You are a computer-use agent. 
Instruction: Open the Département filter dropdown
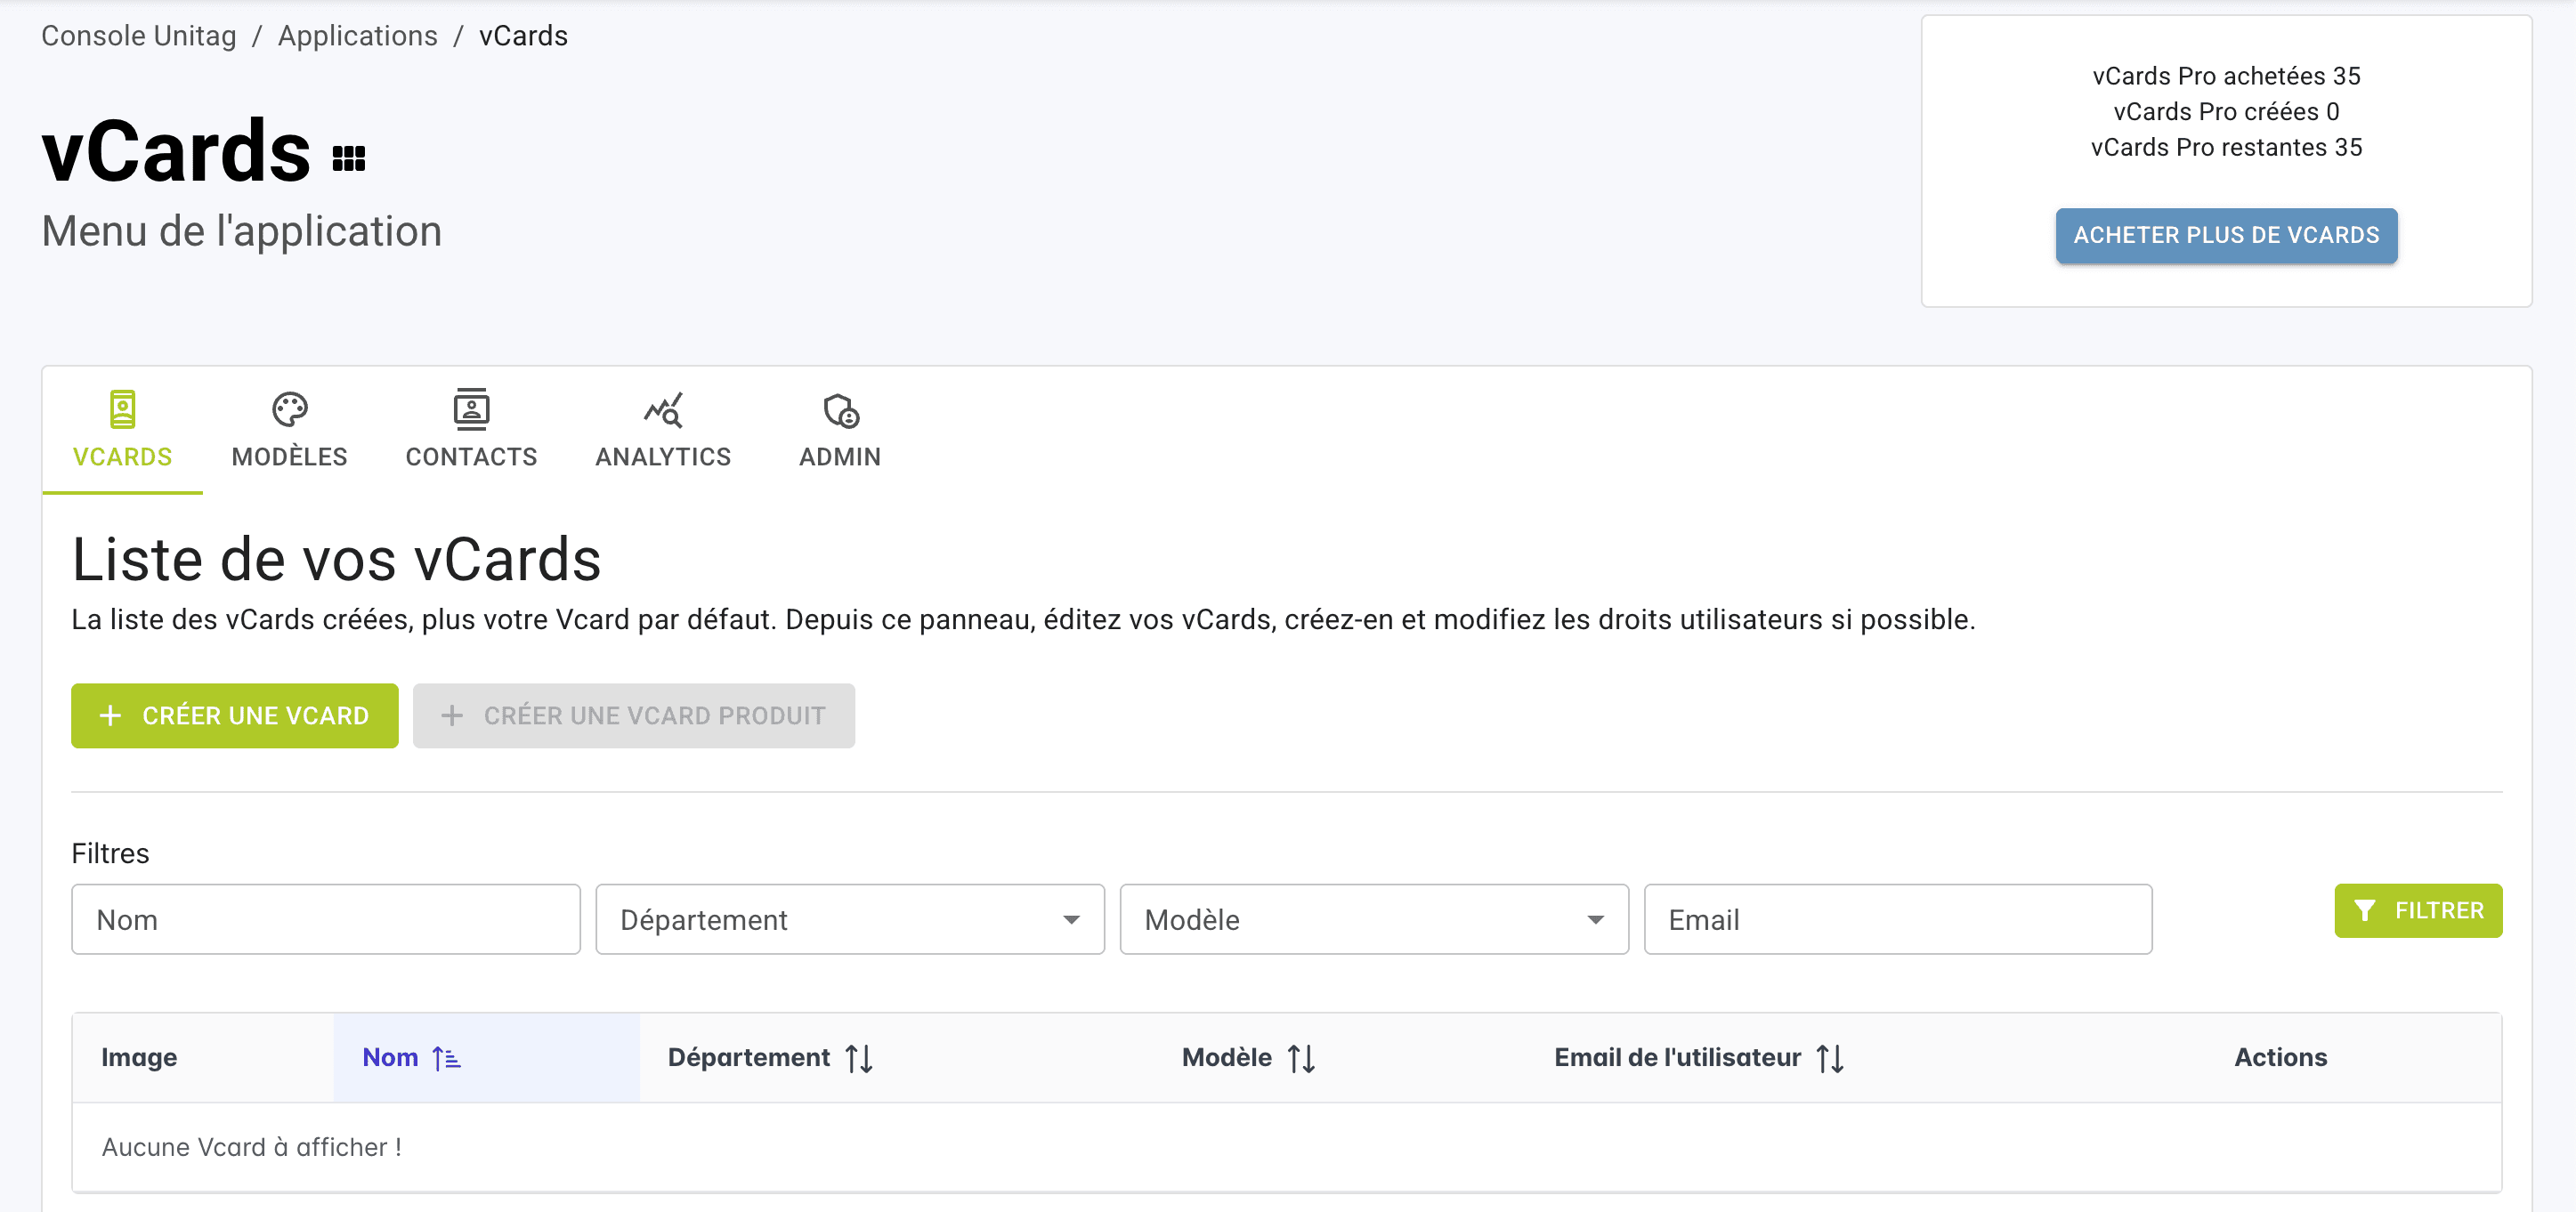[x=849, y=919]
